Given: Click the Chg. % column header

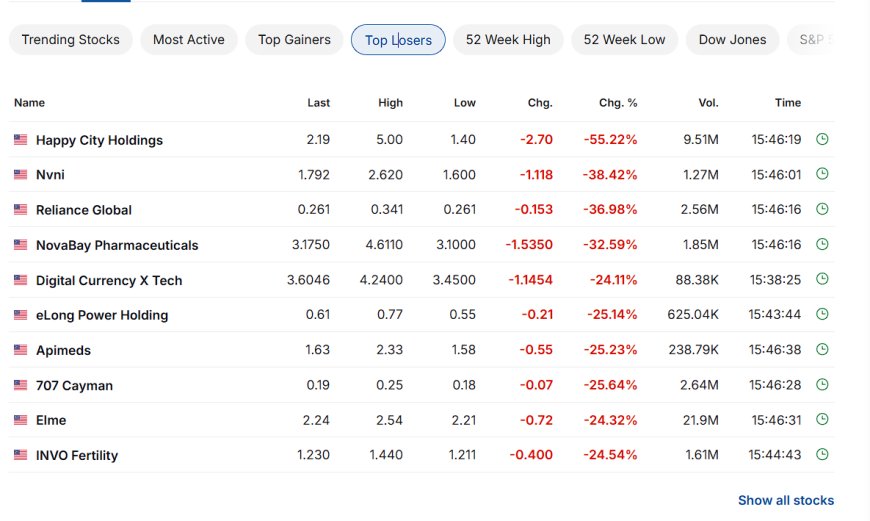Looking at the screenshot, I should pos(618,103).
